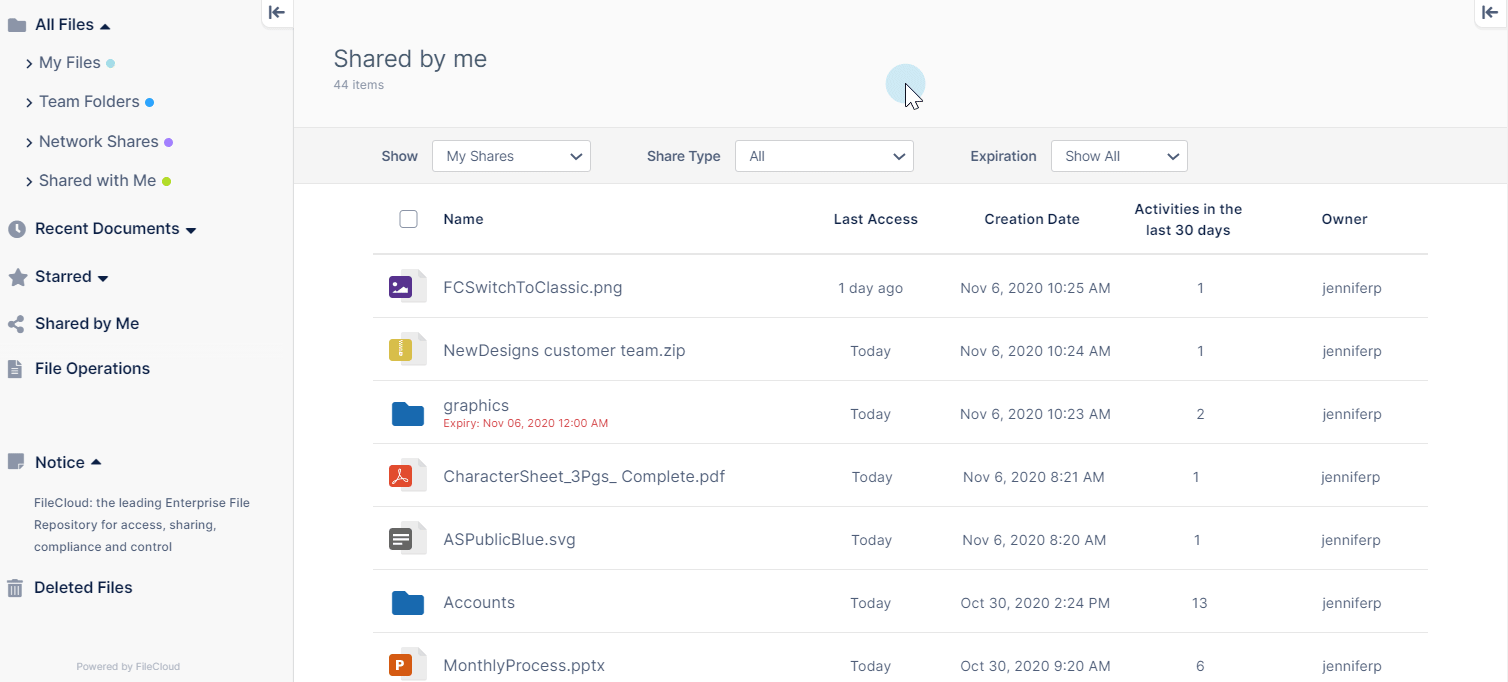Click the Deleted Files trash icon
This screenshot has height=682, width=1508.
(16, 588)
